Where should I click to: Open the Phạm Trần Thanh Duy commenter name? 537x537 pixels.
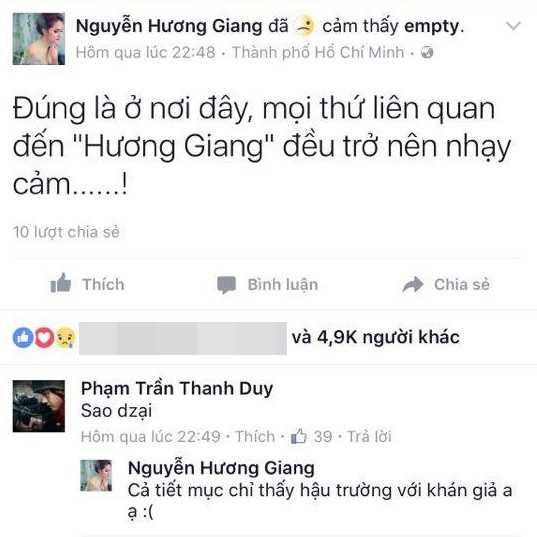[x=177, y=389]
